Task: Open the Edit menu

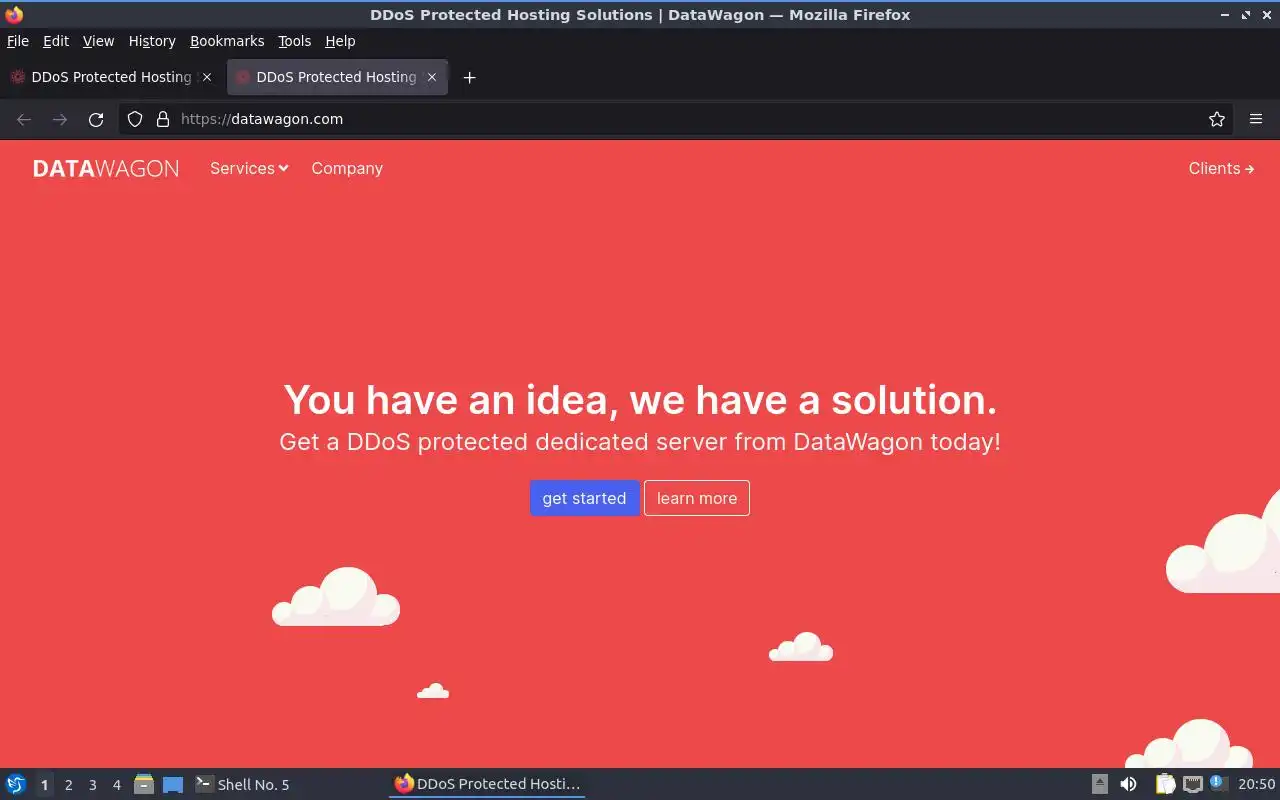Action: tap(56, 41)
